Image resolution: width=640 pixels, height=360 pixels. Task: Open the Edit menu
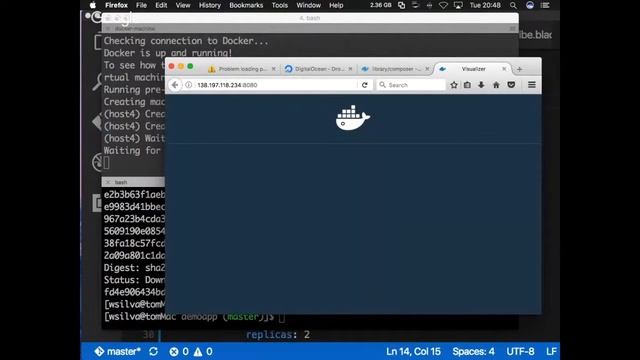pyautogui.click(x=161, y=5)
